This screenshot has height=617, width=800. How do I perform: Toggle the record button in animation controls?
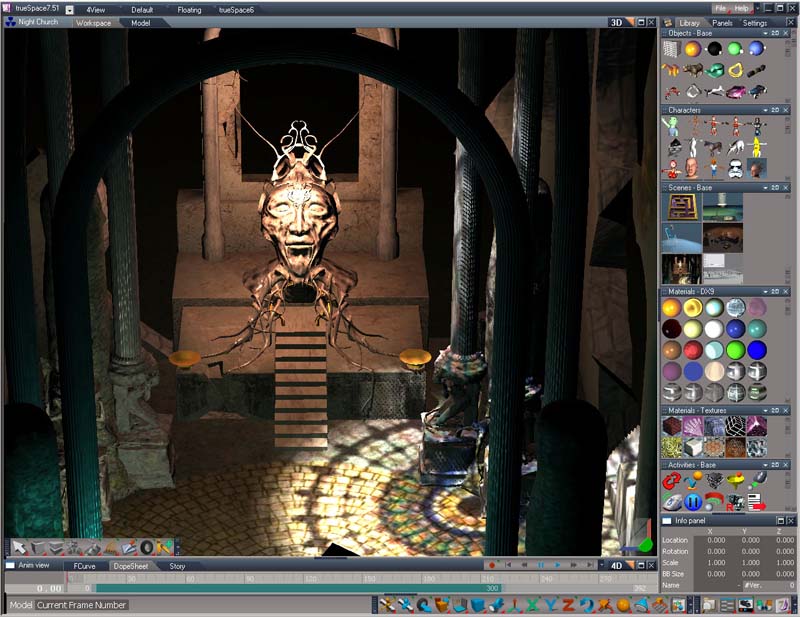point(492,565)
